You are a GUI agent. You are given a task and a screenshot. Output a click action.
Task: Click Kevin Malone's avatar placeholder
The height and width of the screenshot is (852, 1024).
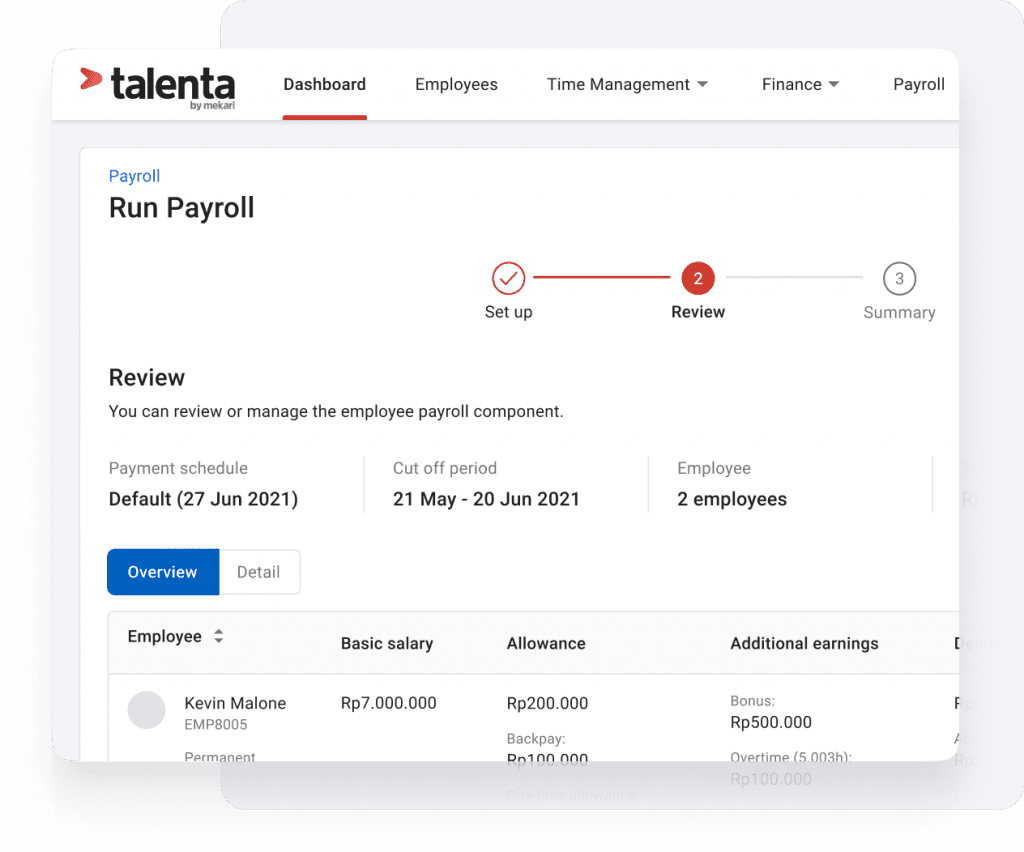(146, 710)
